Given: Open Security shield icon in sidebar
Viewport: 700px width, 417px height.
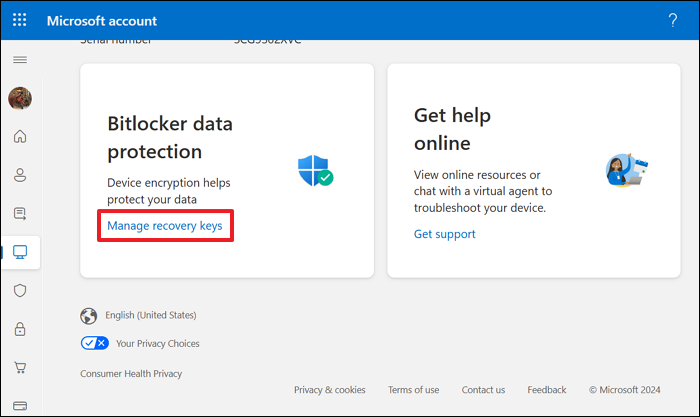Looking at the screenshot, I should 20,290.
